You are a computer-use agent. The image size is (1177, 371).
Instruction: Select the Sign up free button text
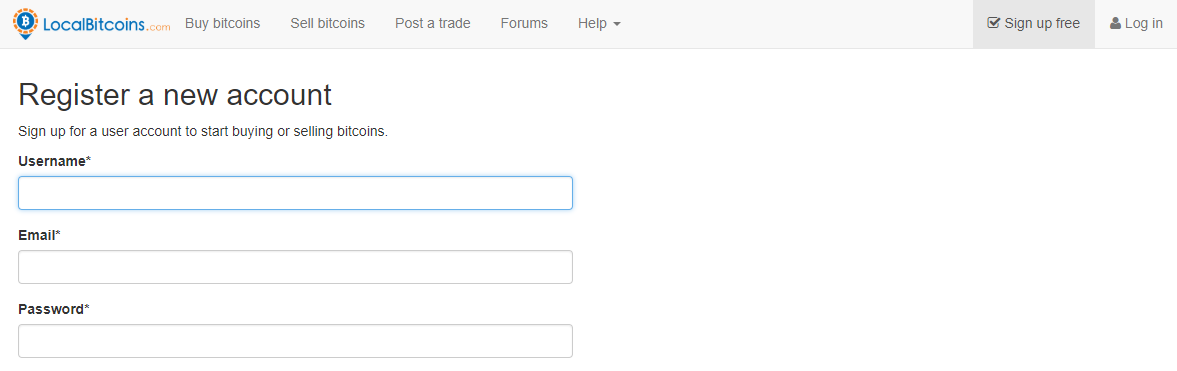point(1042,23)
